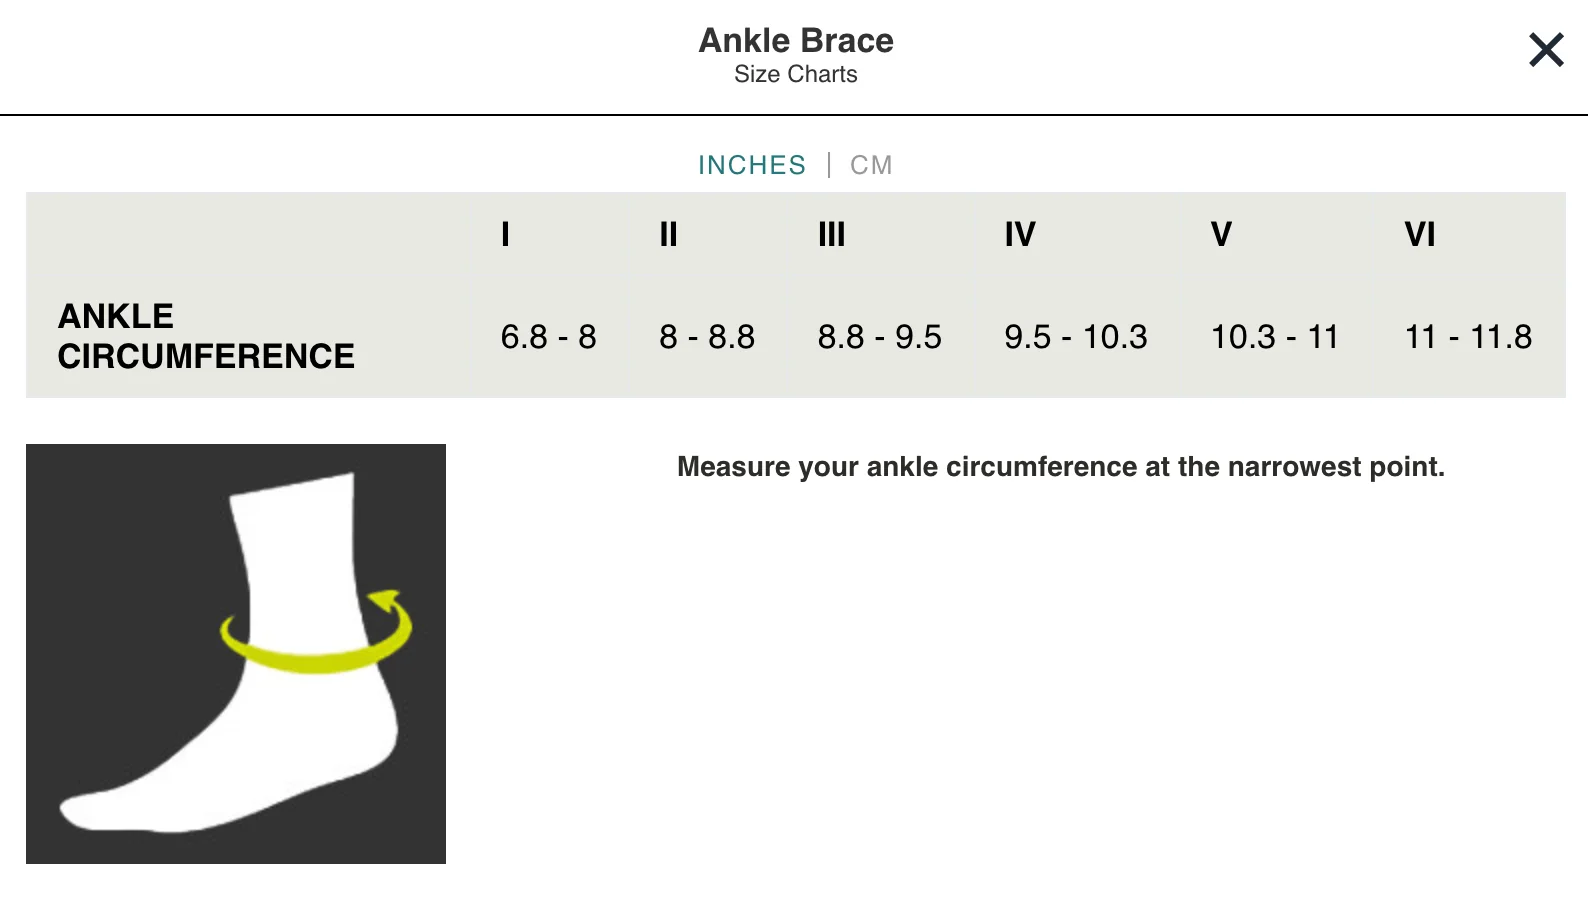
Task: Click the size V column header
Action: point(1221,234)
